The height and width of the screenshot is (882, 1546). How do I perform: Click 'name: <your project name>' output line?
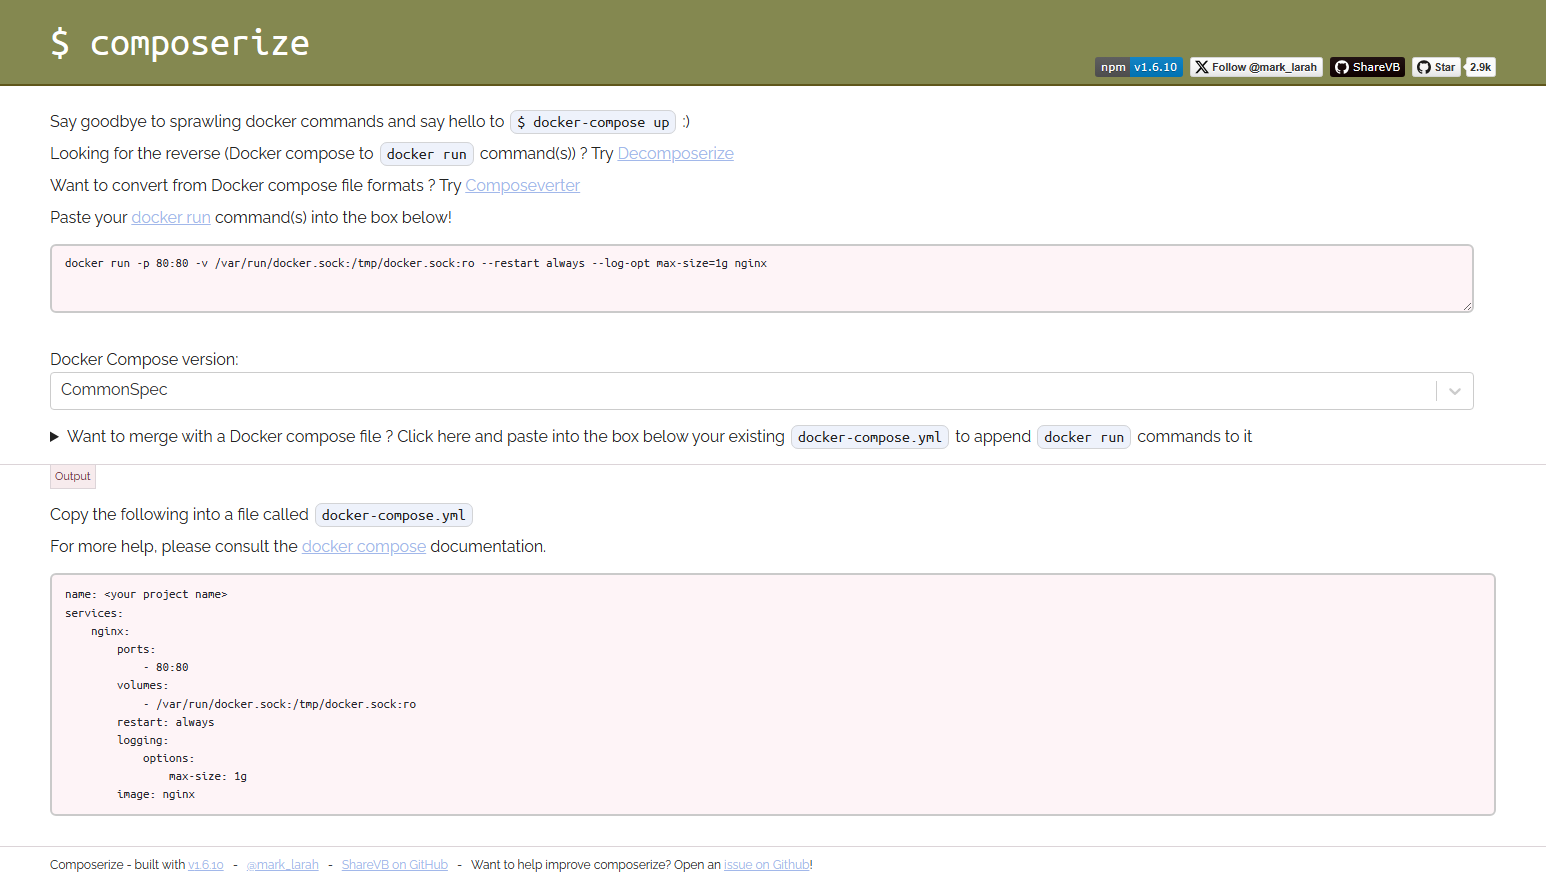point(146,594)
